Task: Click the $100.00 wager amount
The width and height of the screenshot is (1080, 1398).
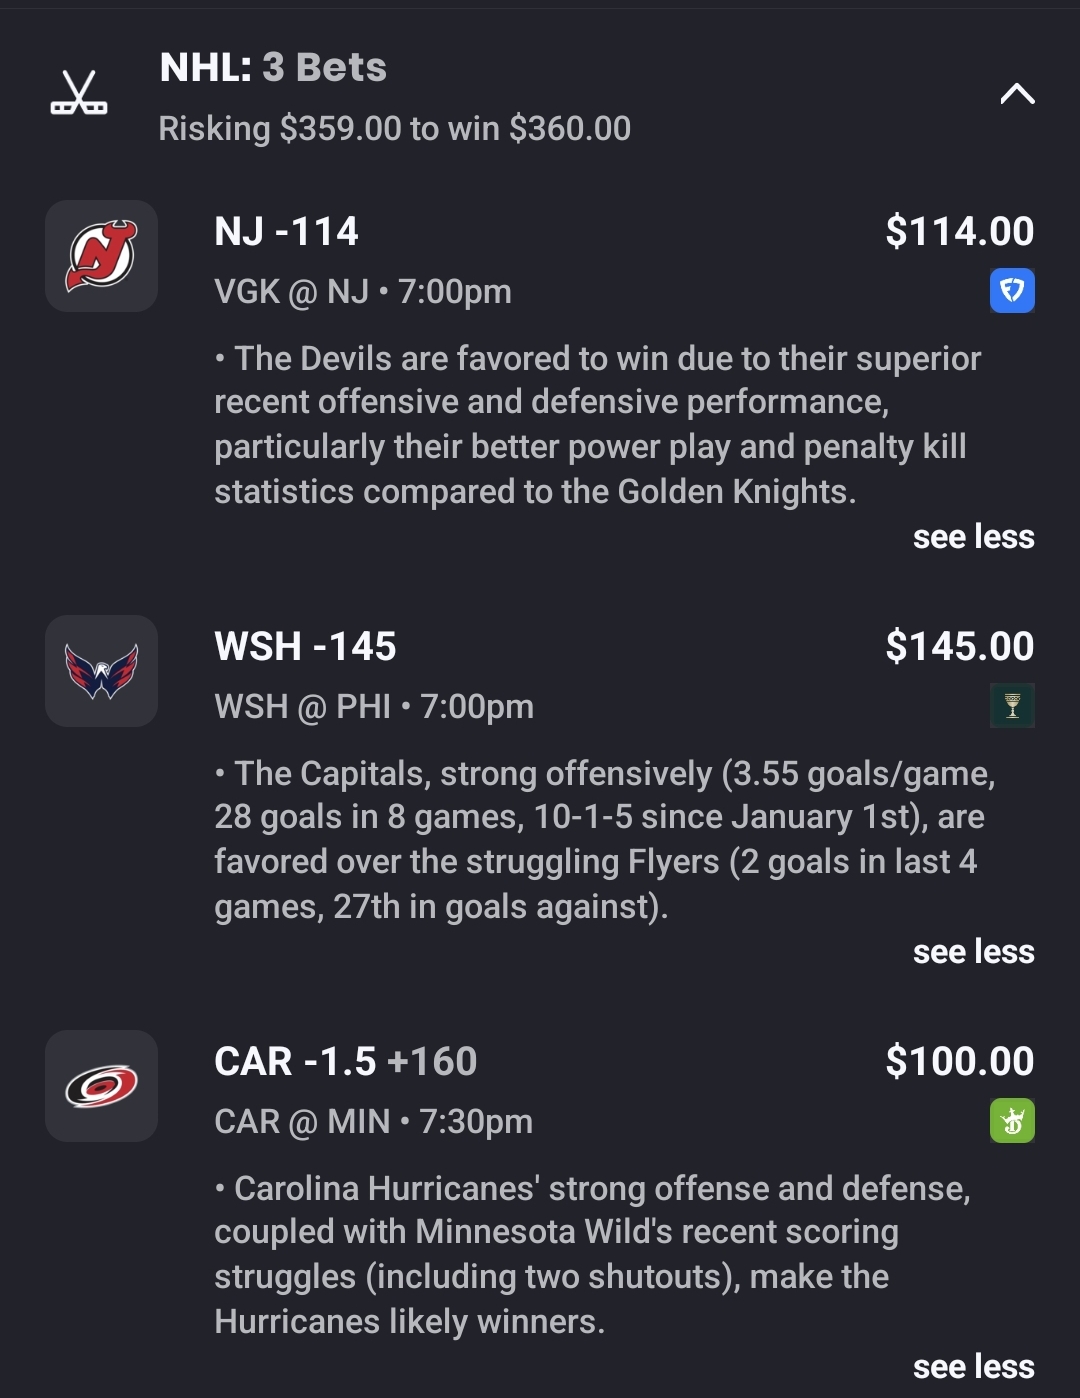Action: point(959,1062)
